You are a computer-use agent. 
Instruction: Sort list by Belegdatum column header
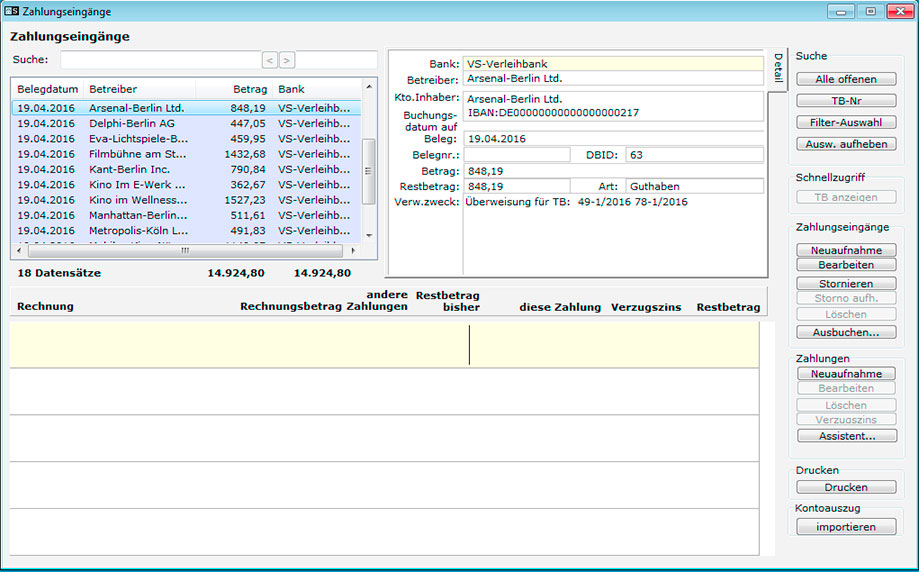click(47, 89)
